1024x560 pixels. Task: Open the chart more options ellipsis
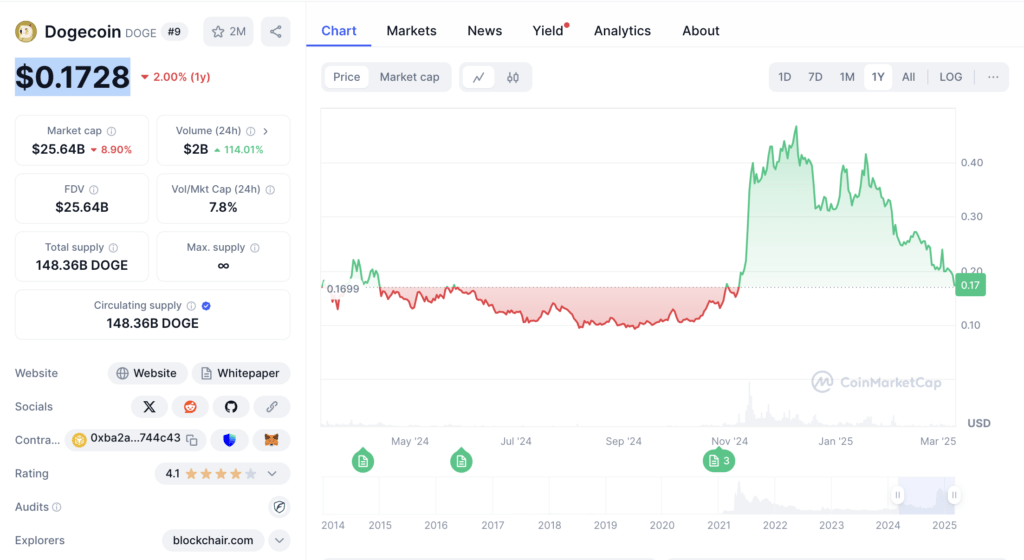tap(993, 77)
